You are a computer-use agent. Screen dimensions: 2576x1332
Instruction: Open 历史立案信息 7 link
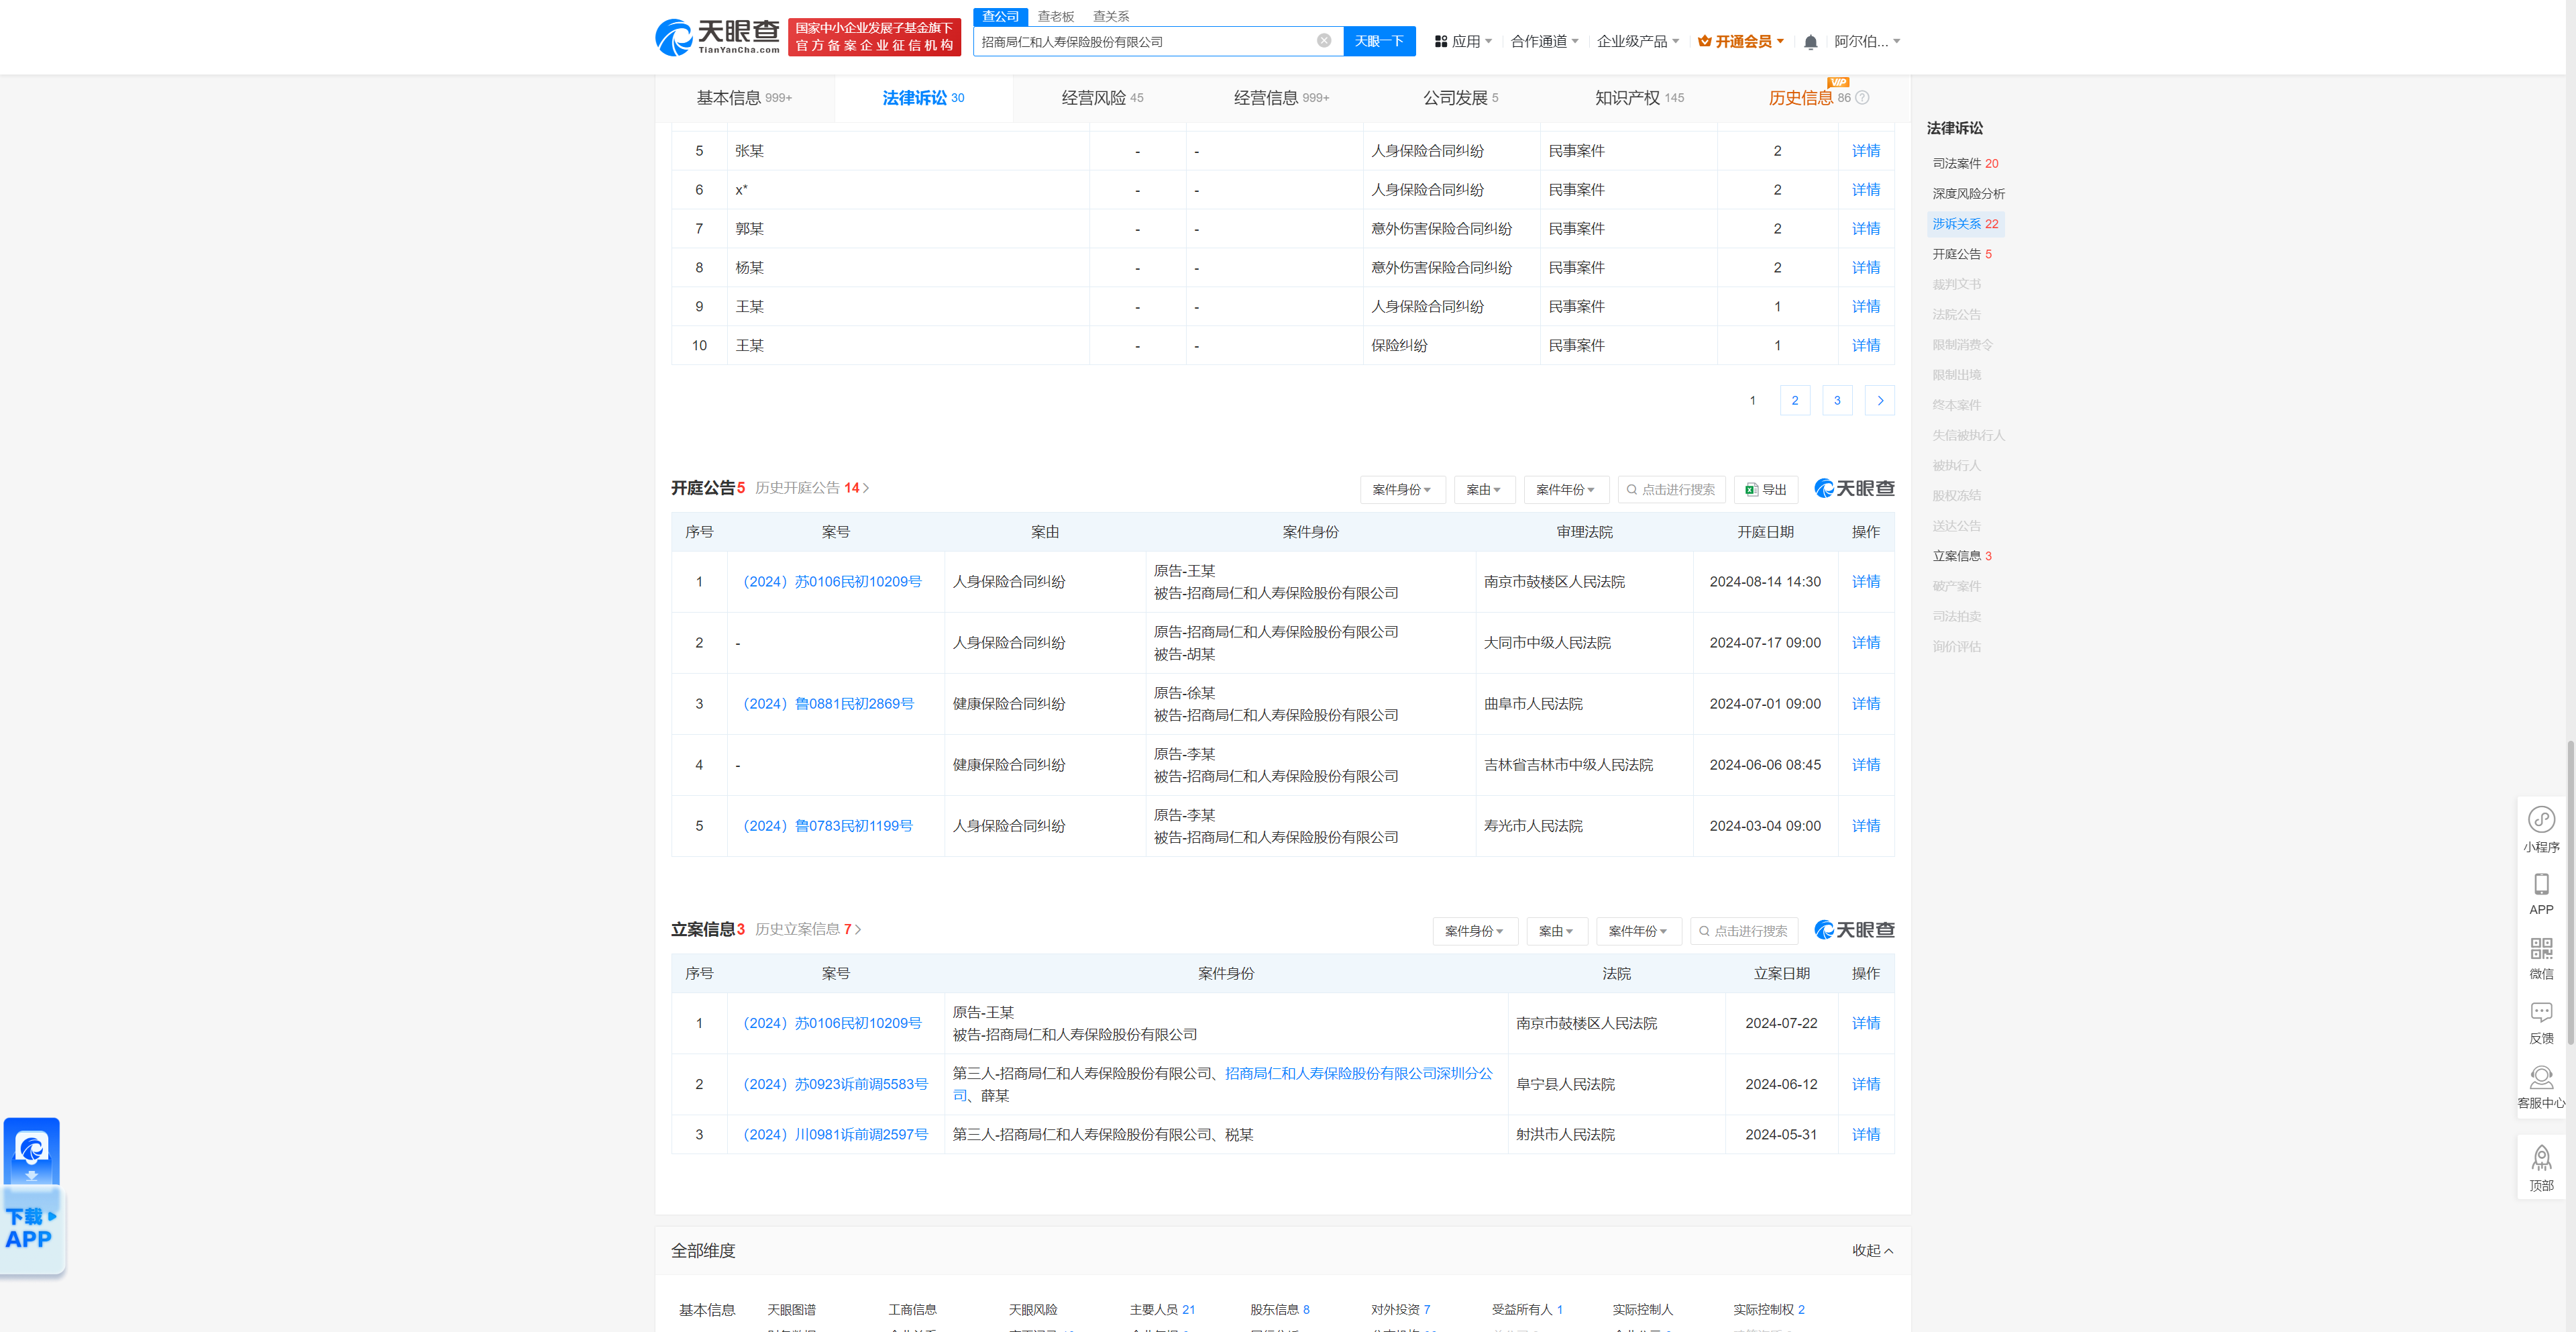(808, 929)
